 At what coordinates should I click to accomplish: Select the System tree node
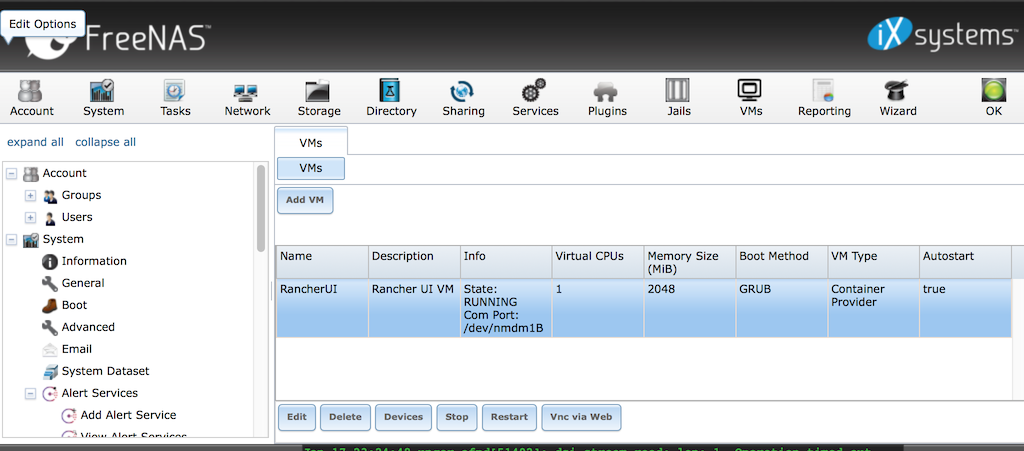click(63, 240)
